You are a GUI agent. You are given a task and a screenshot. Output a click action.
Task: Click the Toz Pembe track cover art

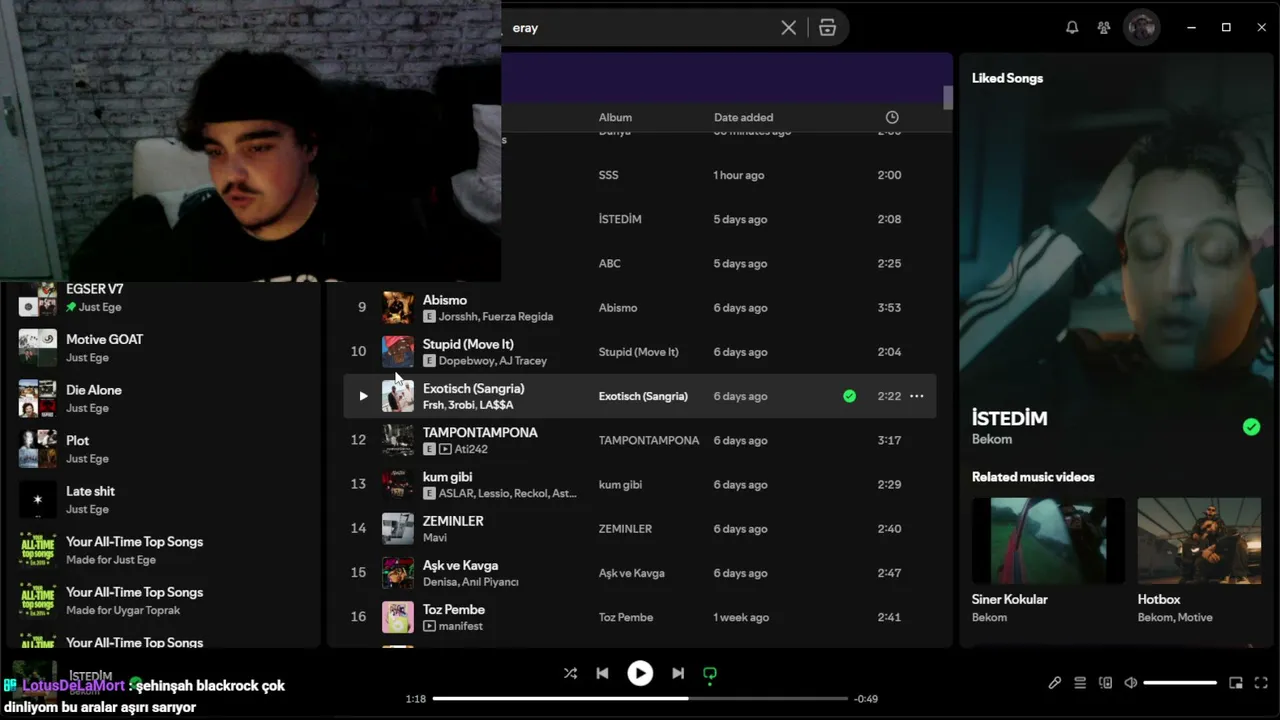point(398,617)
